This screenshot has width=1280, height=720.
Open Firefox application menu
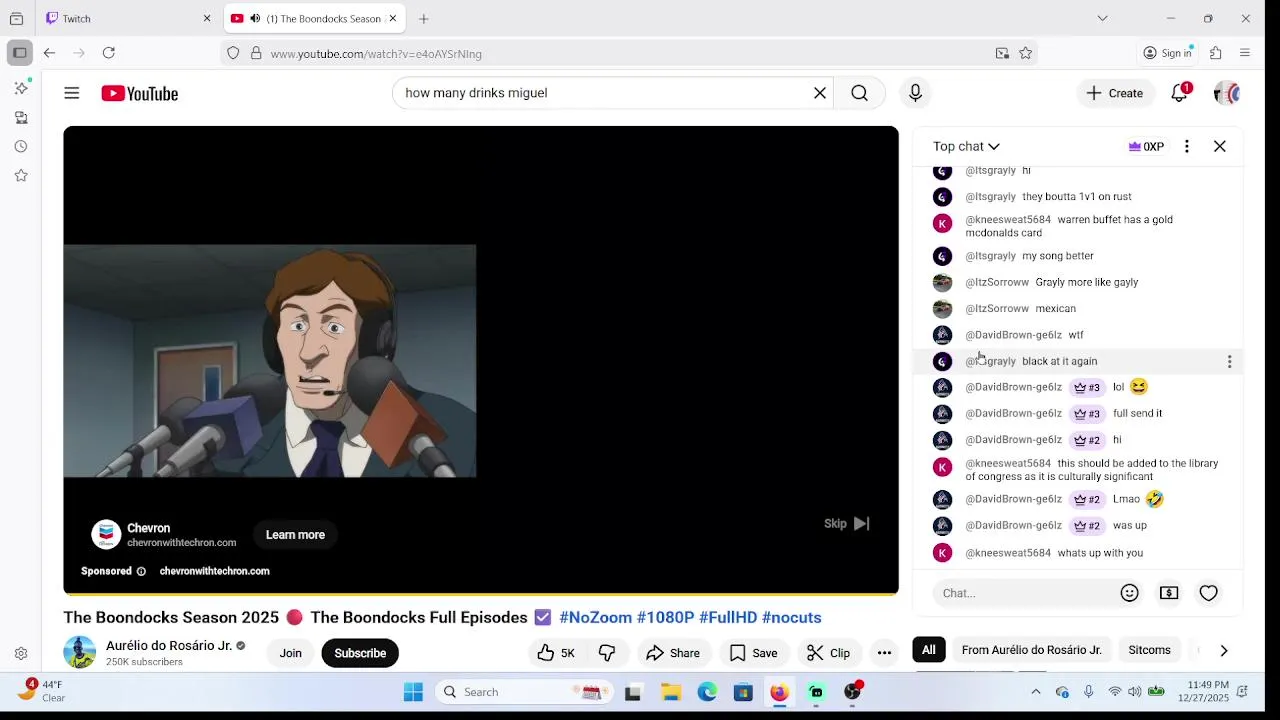tap(1245, 53)
